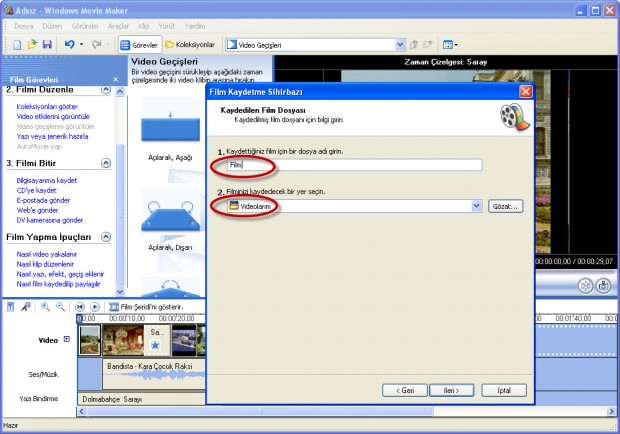Click Nasıl klip düzenlenir link

coord(45,264)
